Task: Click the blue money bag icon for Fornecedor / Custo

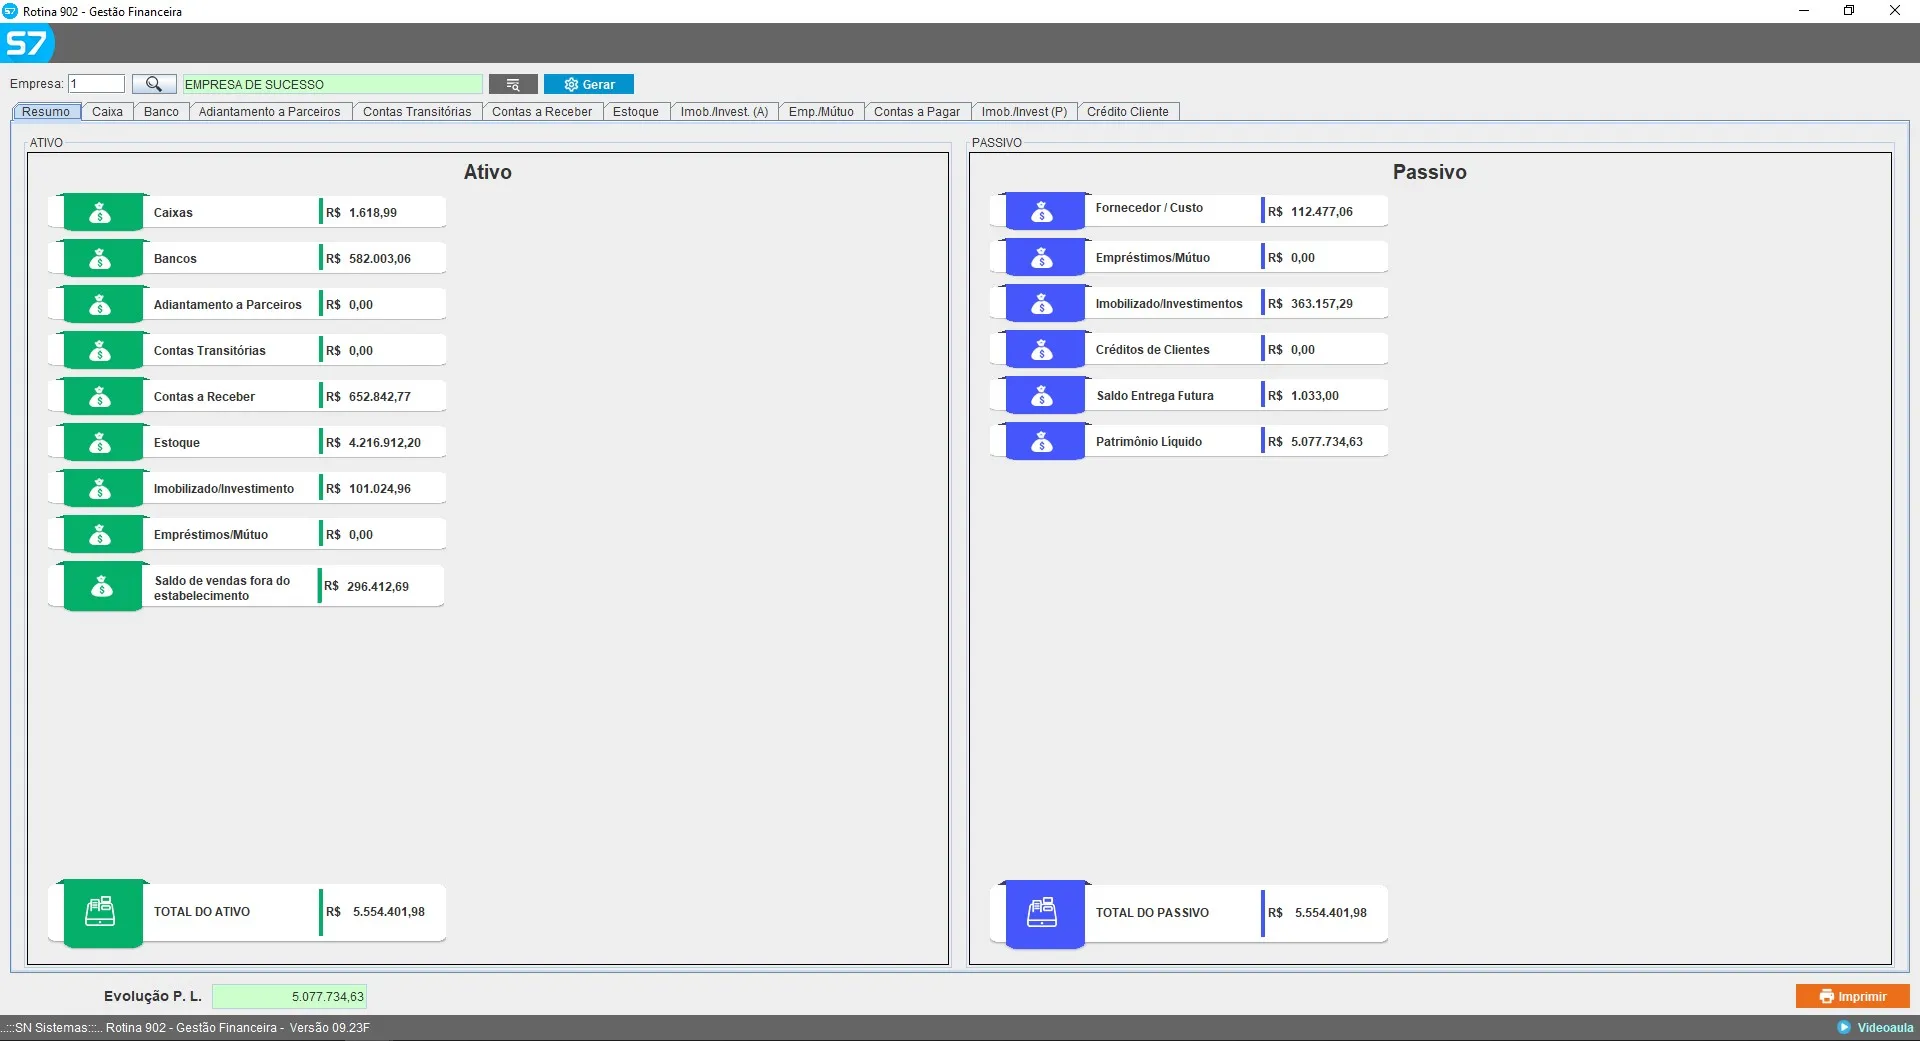Action: pyautogui.click(x=1042, y=212)
